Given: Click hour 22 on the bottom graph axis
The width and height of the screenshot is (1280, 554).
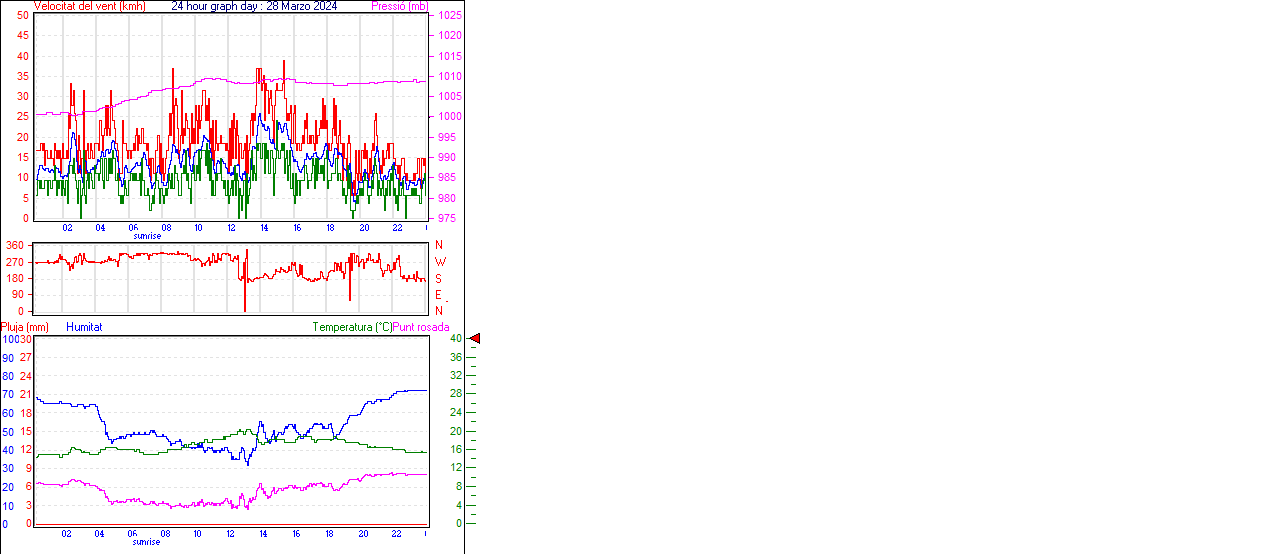Looking at the screenshot, I should pos(397,534).
